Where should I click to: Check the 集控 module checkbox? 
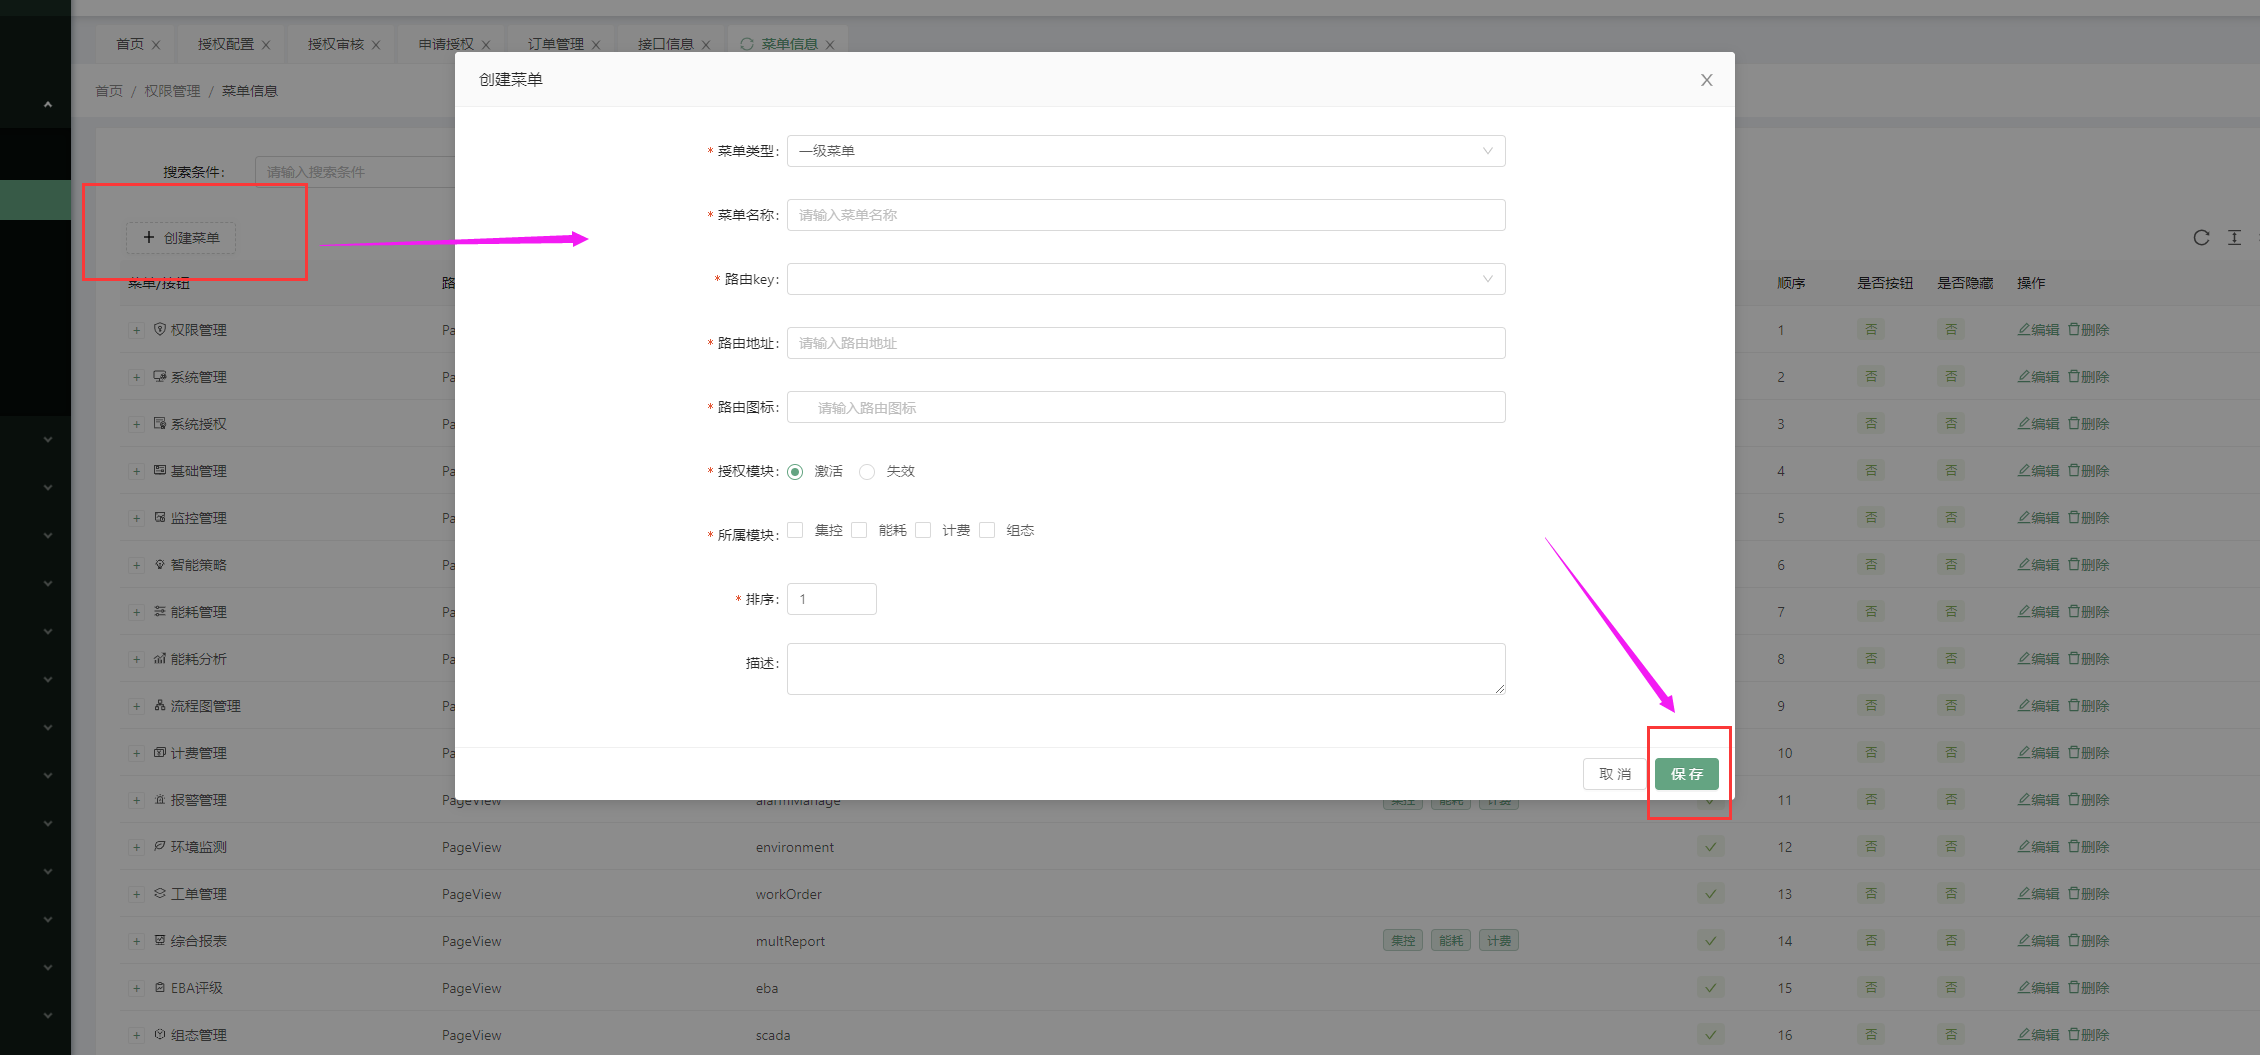[x=795, y=530]
